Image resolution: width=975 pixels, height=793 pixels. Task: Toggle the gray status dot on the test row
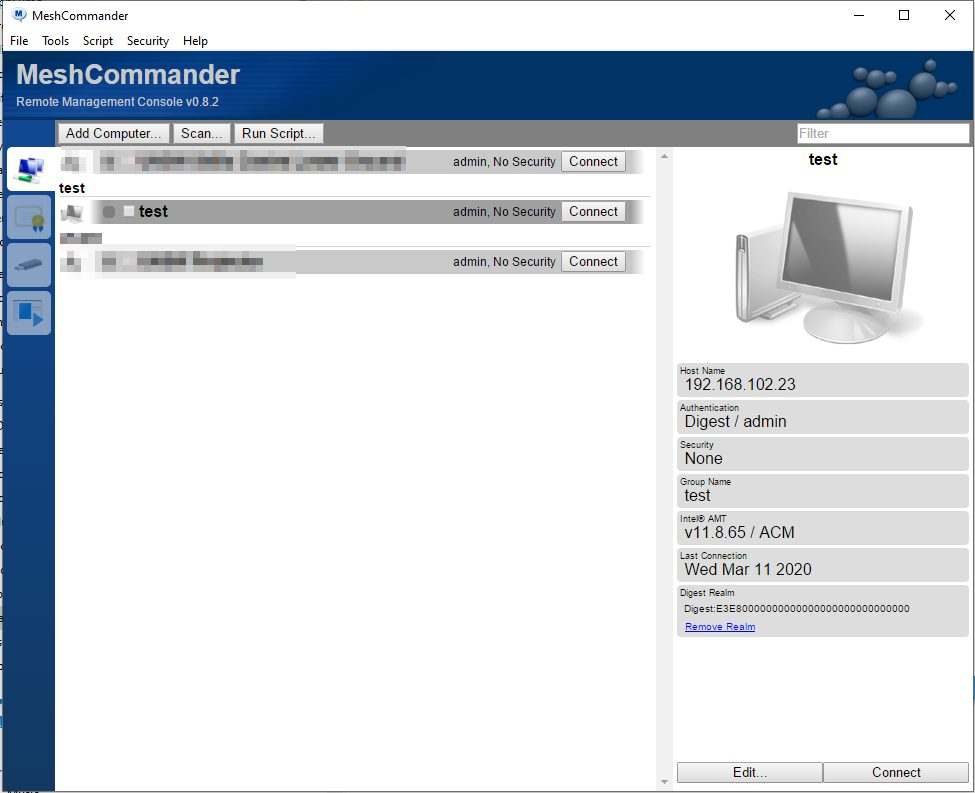pyautogui.click(x=108, y=211)
